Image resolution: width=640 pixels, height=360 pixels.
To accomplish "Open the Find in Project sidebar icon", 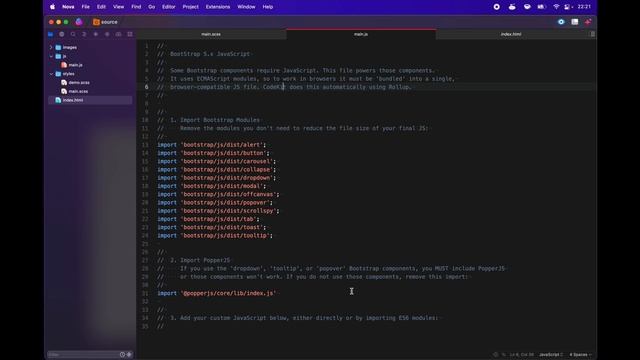I will tap(73, 34).
